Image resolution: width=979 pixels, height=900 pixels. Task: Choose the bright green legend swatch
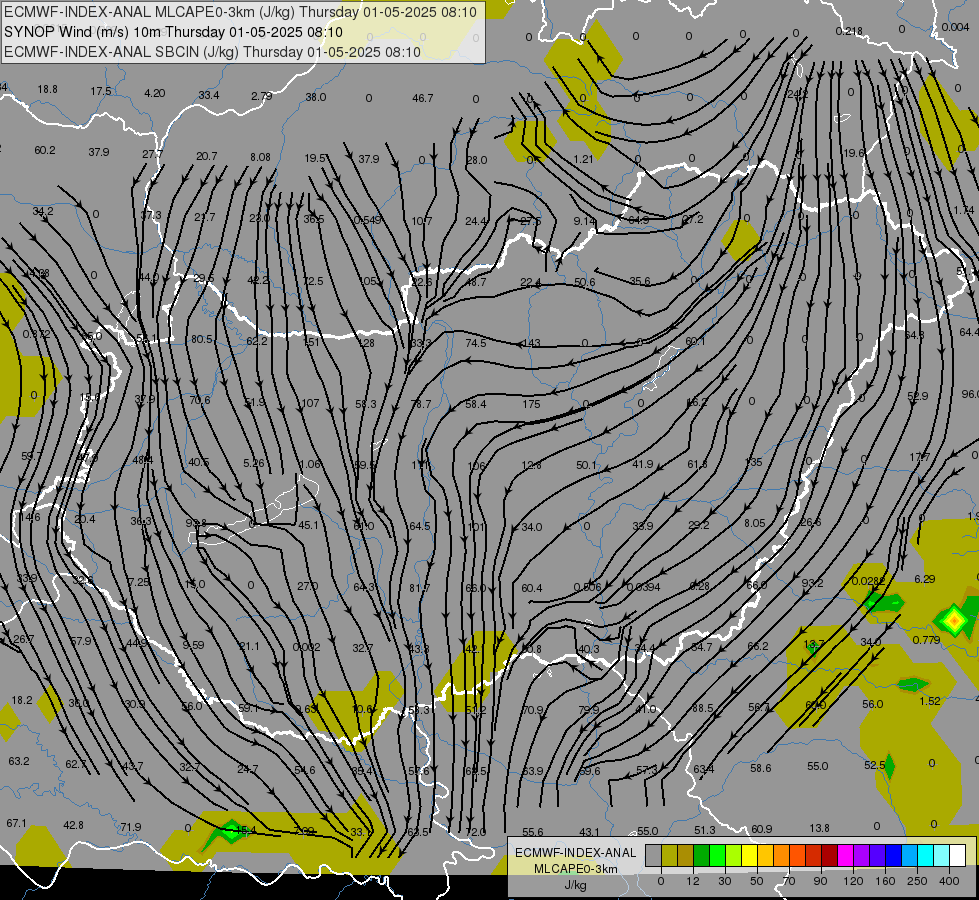pos(717,855)
